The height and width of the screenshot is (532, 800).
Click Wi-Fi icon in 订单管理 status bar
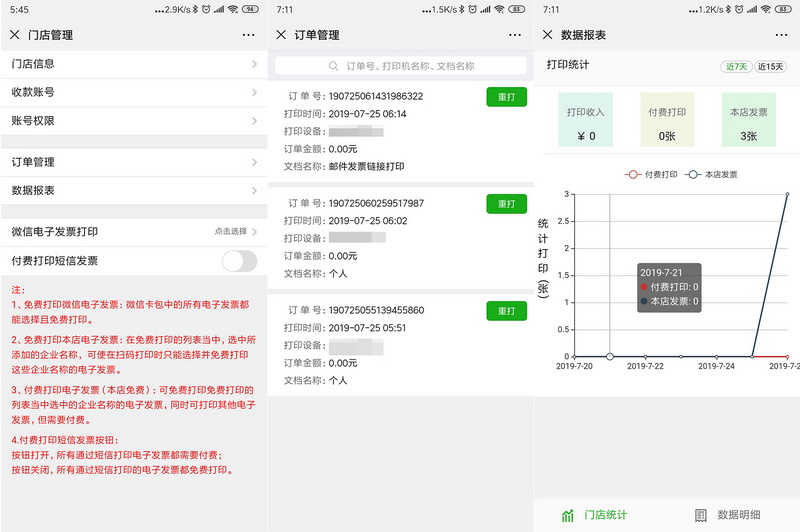(499, 9)
